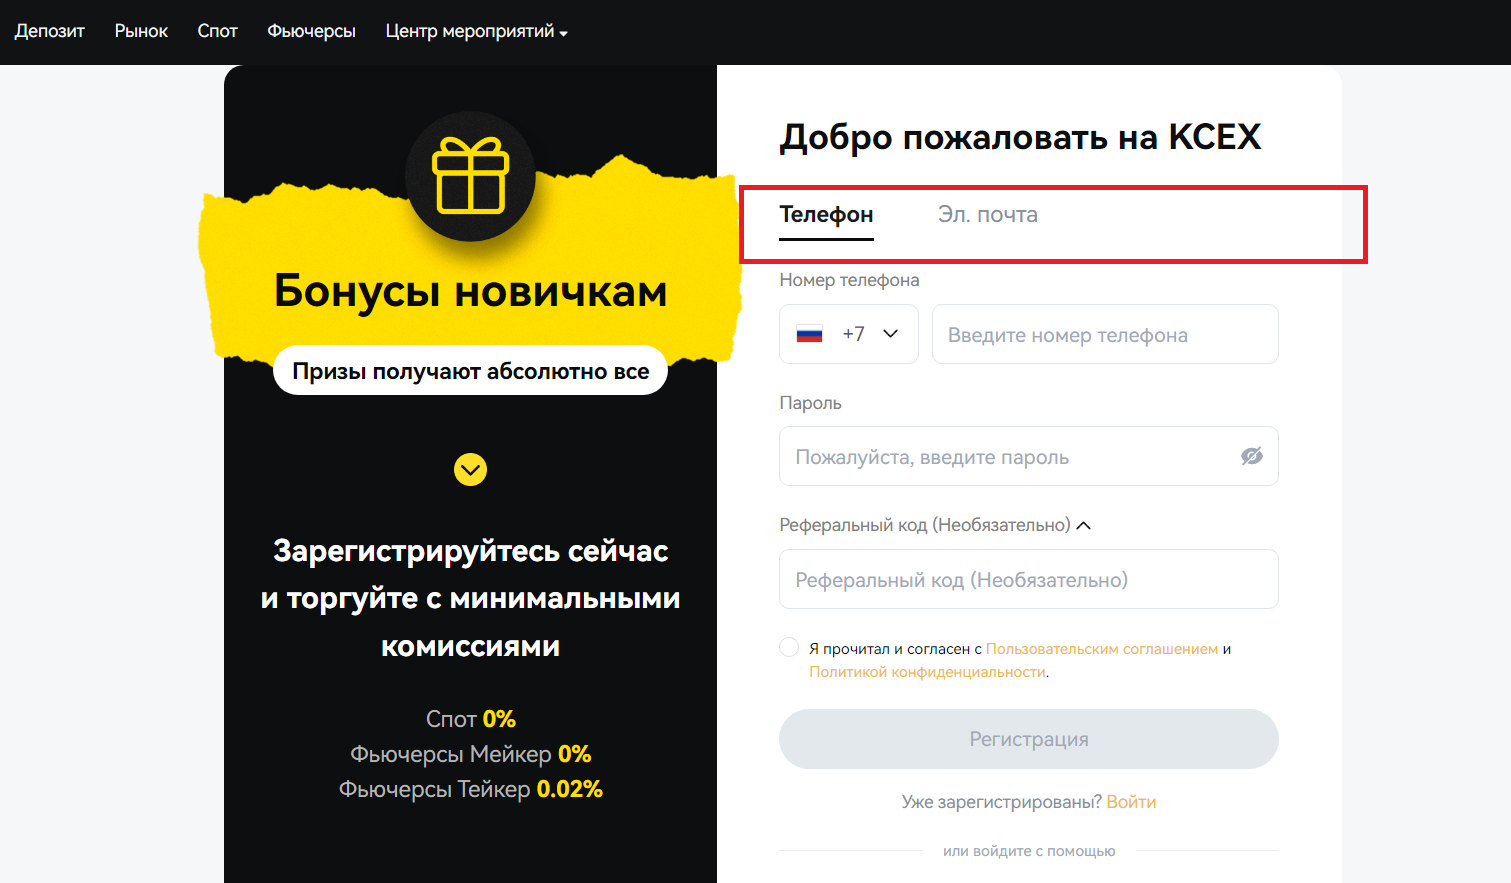Open the +7 country code selector
This screenshot has width=1511, height=883.
point(849,334)
